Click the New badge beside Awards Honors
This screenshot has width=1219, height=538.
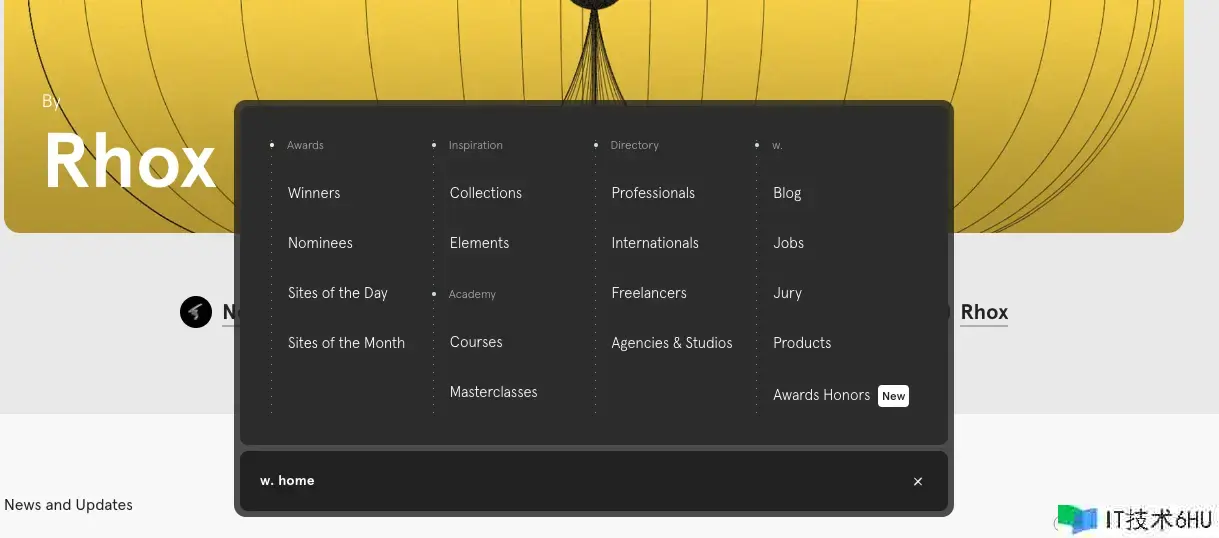(x=893, y=396)
